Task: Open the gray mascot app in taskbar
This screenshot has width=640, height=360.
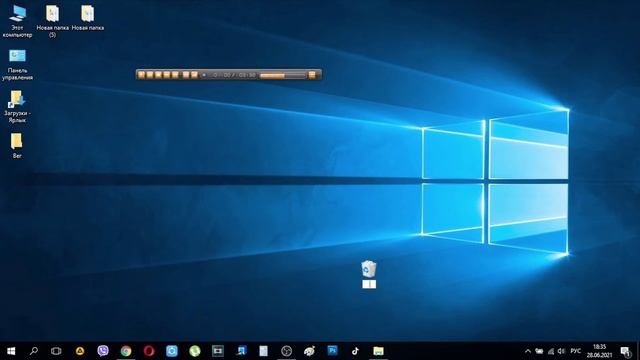Action: click(309, 351)
